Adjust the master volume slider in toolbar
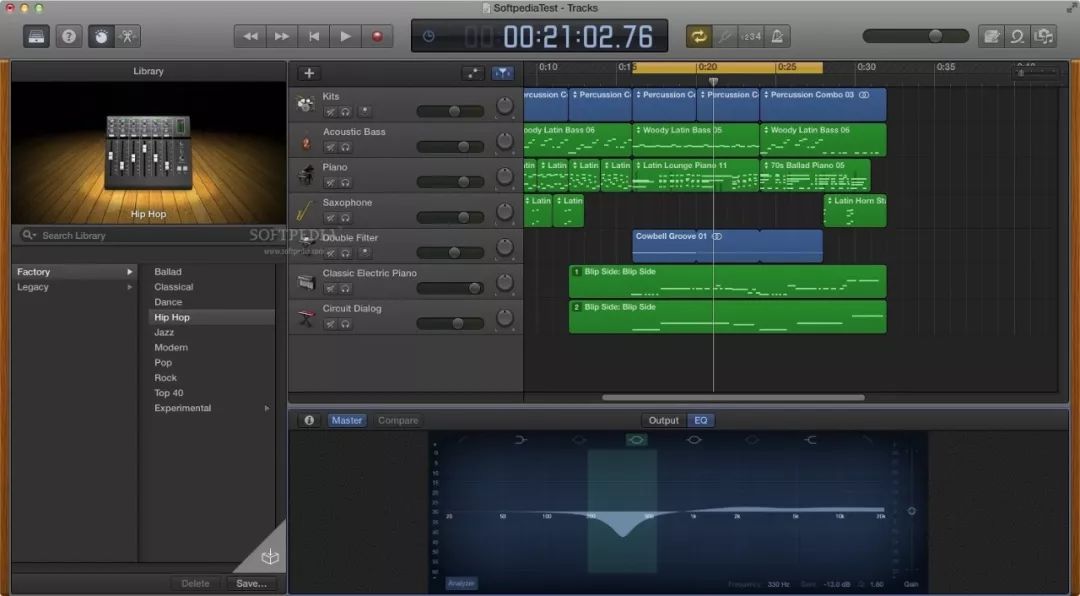The image size is (1080, 596). click(934, 36)
